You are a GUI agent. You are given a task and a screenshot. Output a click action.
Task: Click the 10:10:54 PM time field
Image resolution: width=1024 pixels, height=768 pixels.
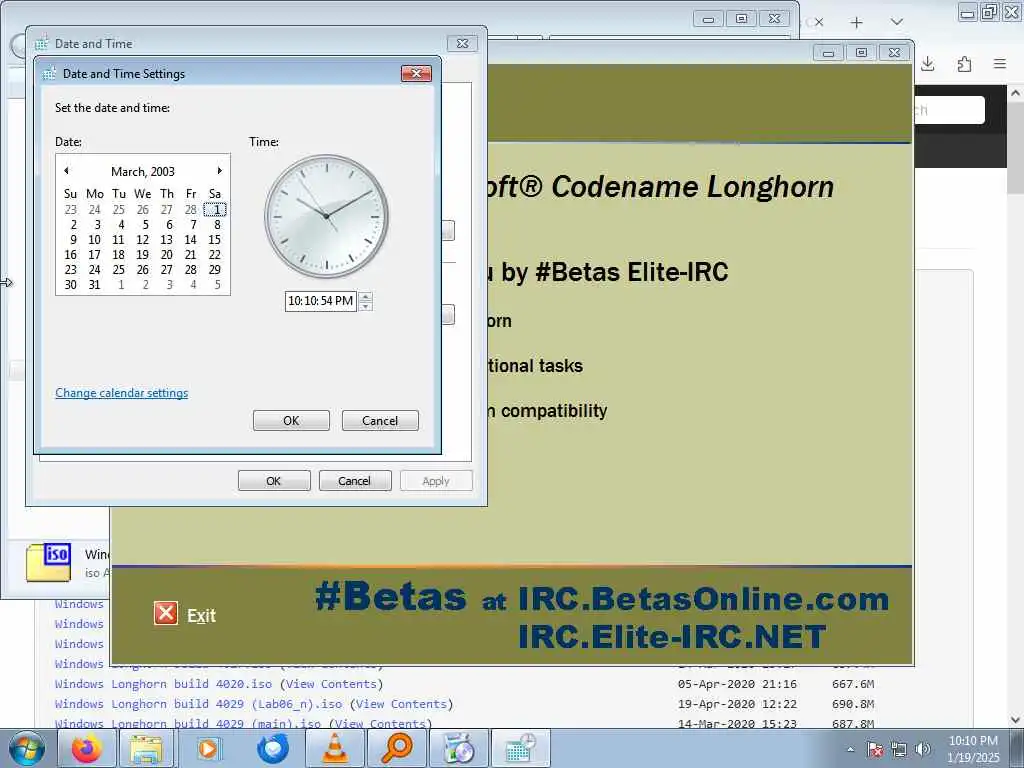click(x=321, y=301)
